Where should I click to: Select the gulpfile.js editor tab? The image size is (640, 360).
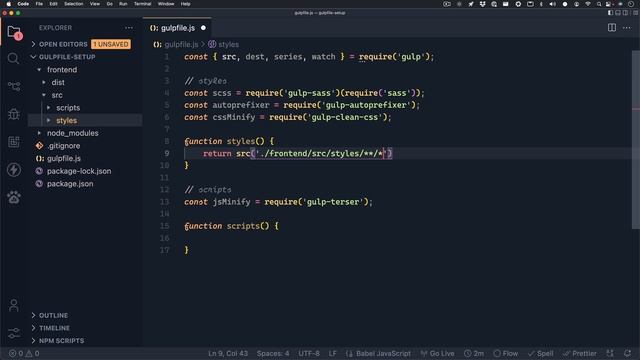click(177, 28)
